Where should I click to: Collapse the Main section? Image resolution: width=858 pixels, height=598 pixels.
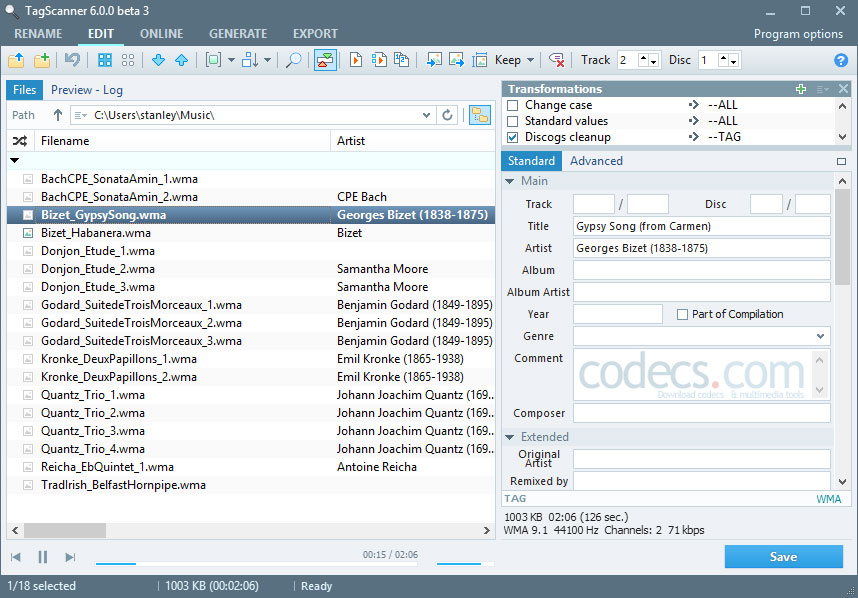509,181
